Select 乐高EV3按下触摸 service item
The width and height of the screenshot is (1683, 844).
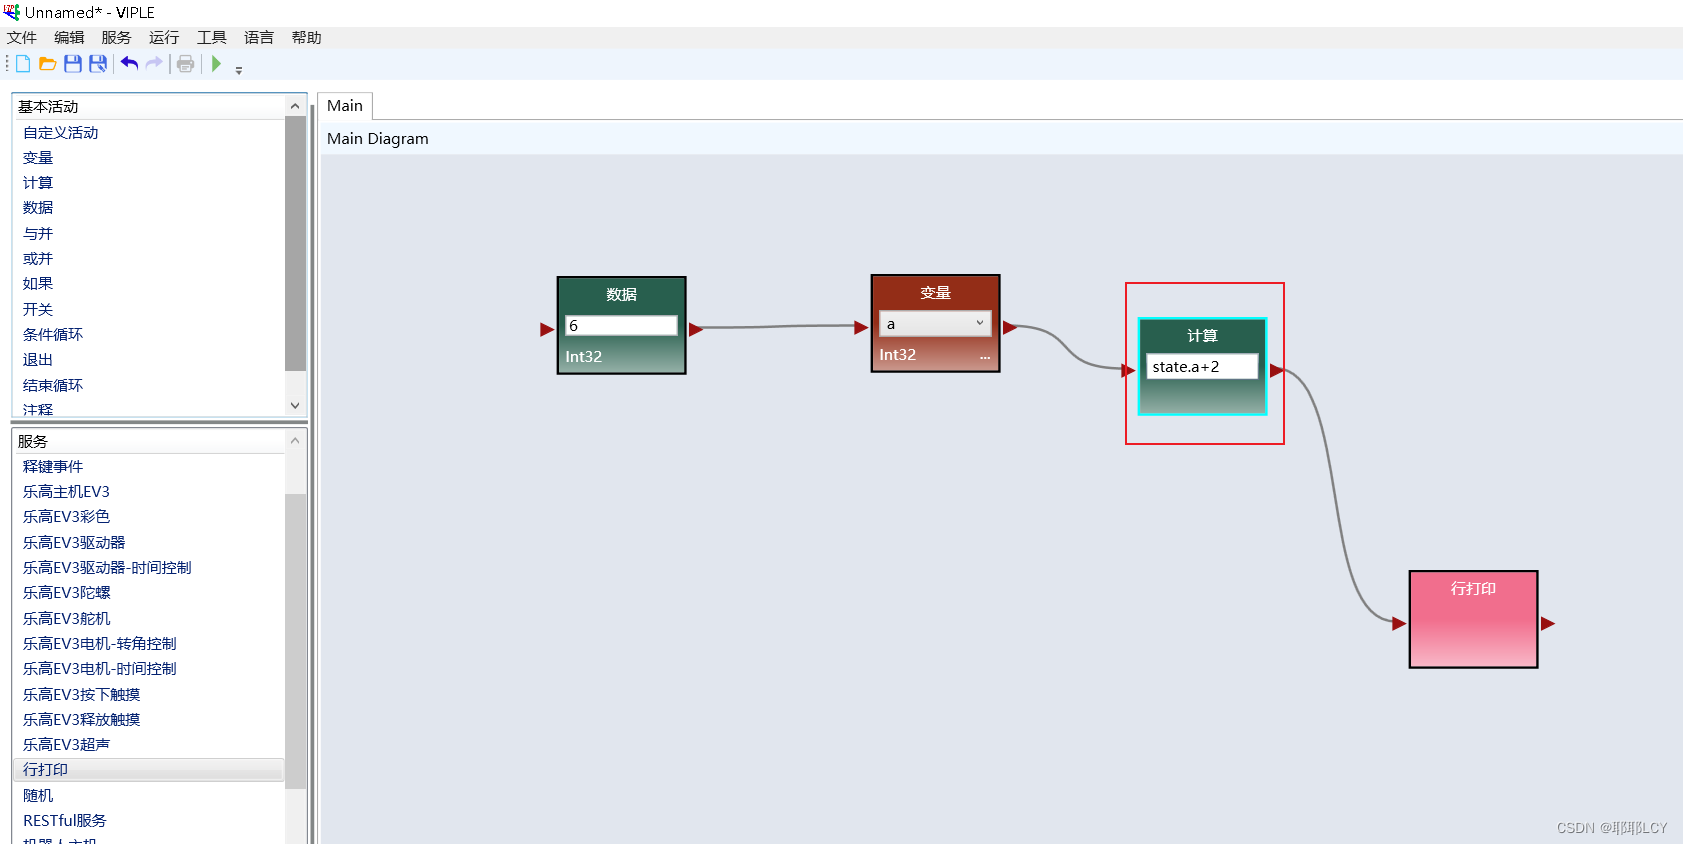click(82, 695)
